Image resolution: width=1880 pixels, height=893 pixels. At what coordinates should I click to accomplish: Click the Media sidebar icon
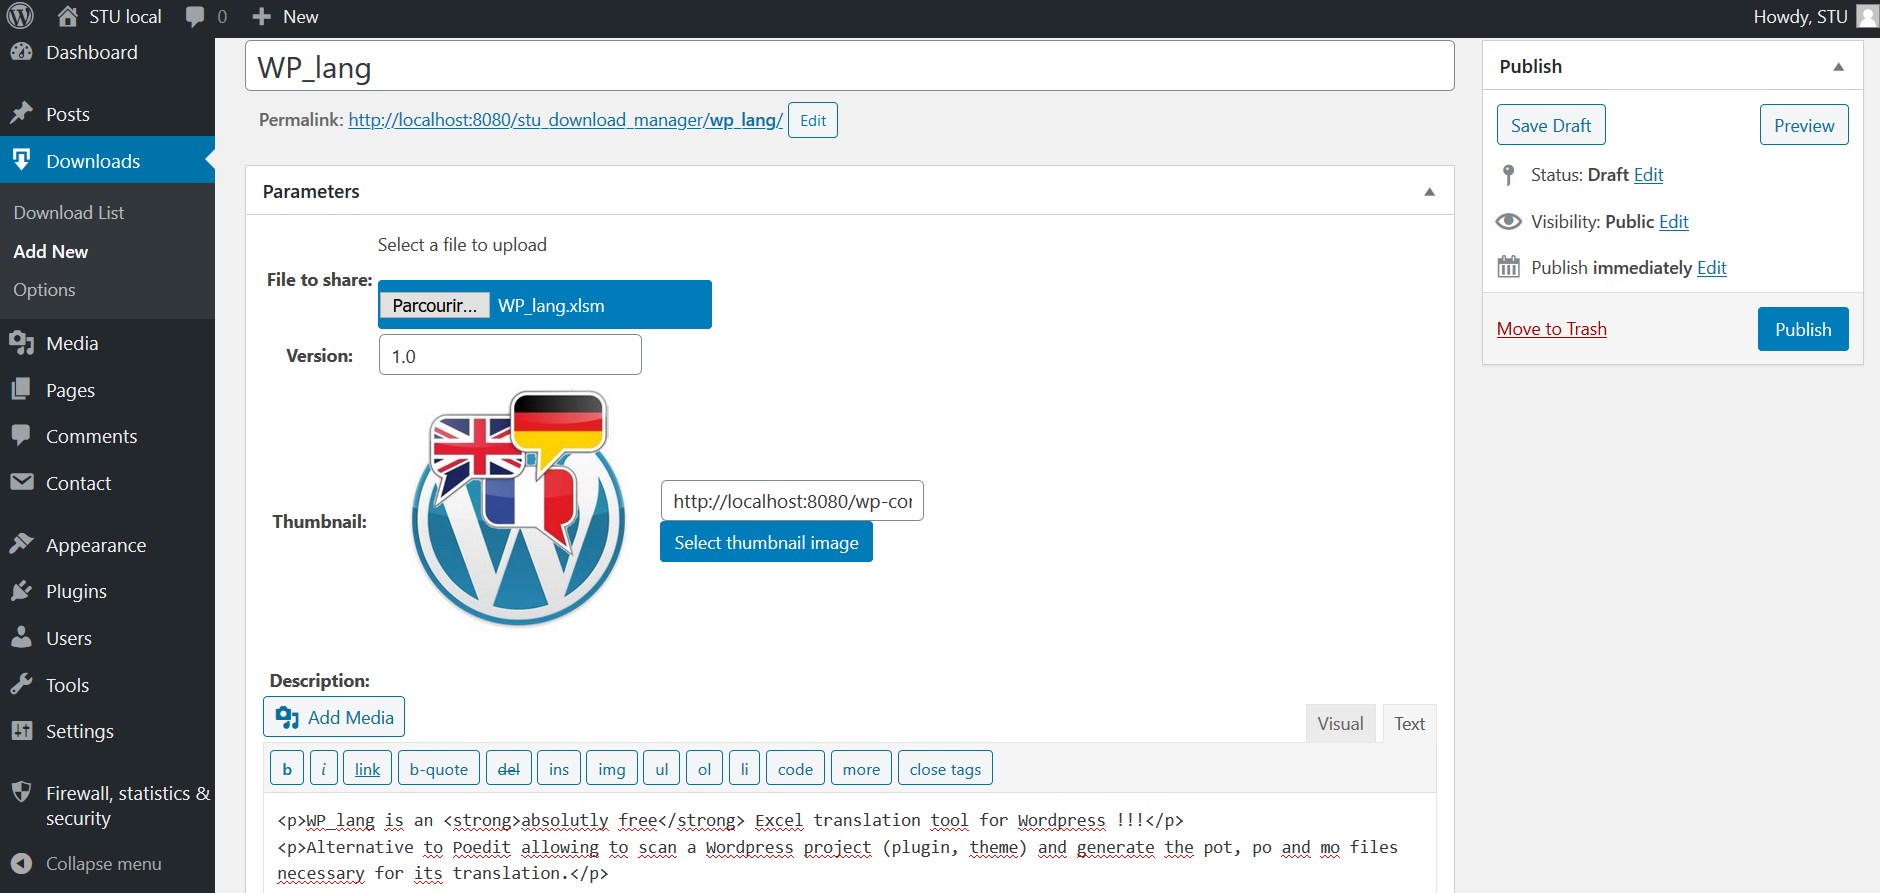click(x=21, y=343)
